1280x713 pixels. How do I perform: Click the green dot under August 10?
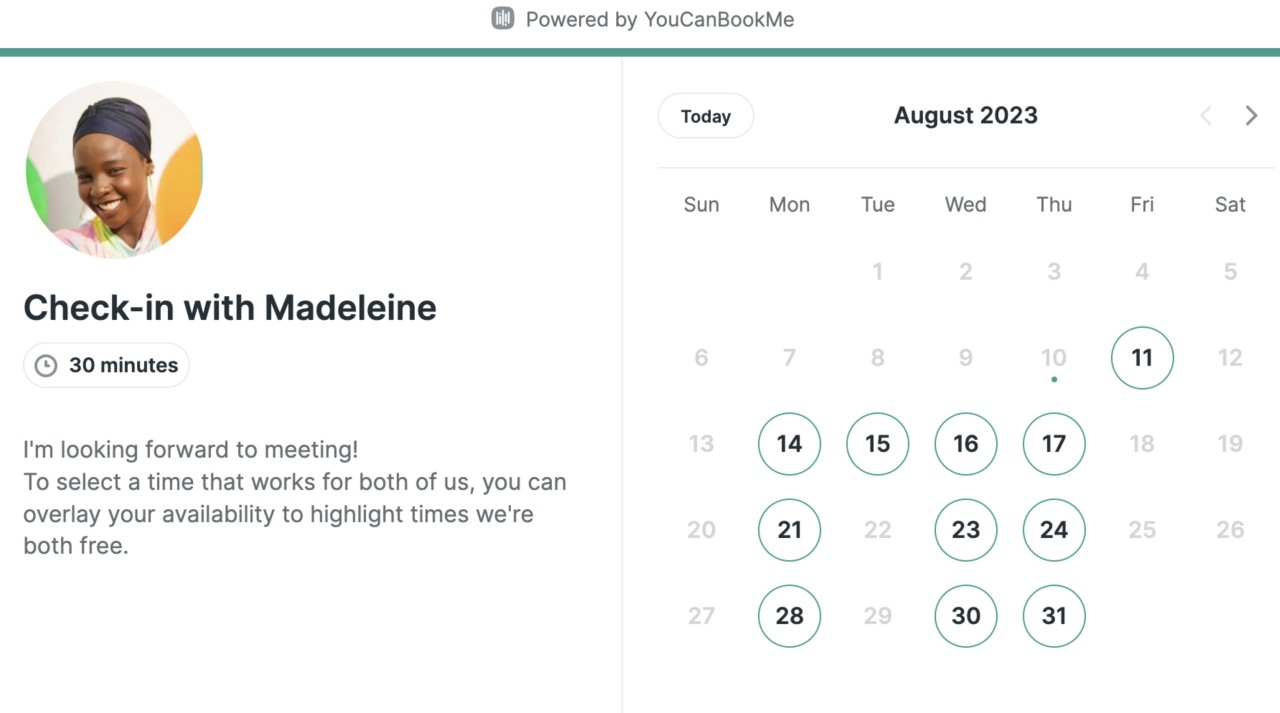1054,380
